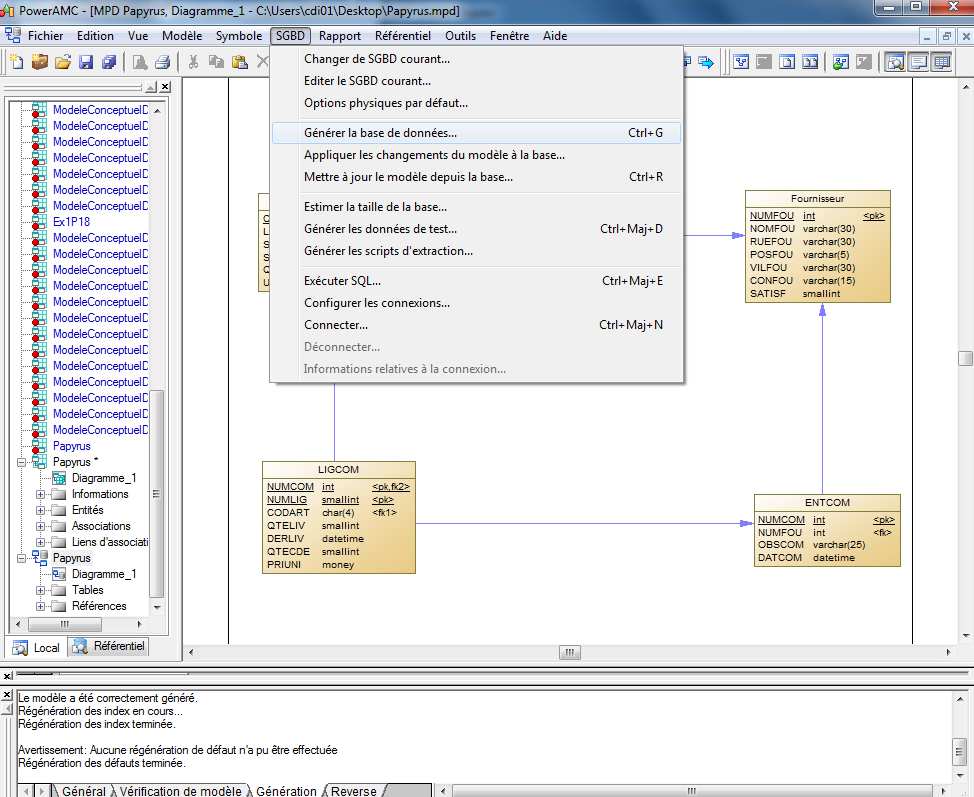The image size is (974, 797).
Task: Toggle the output window toolbar button
Action: point(917,62)
